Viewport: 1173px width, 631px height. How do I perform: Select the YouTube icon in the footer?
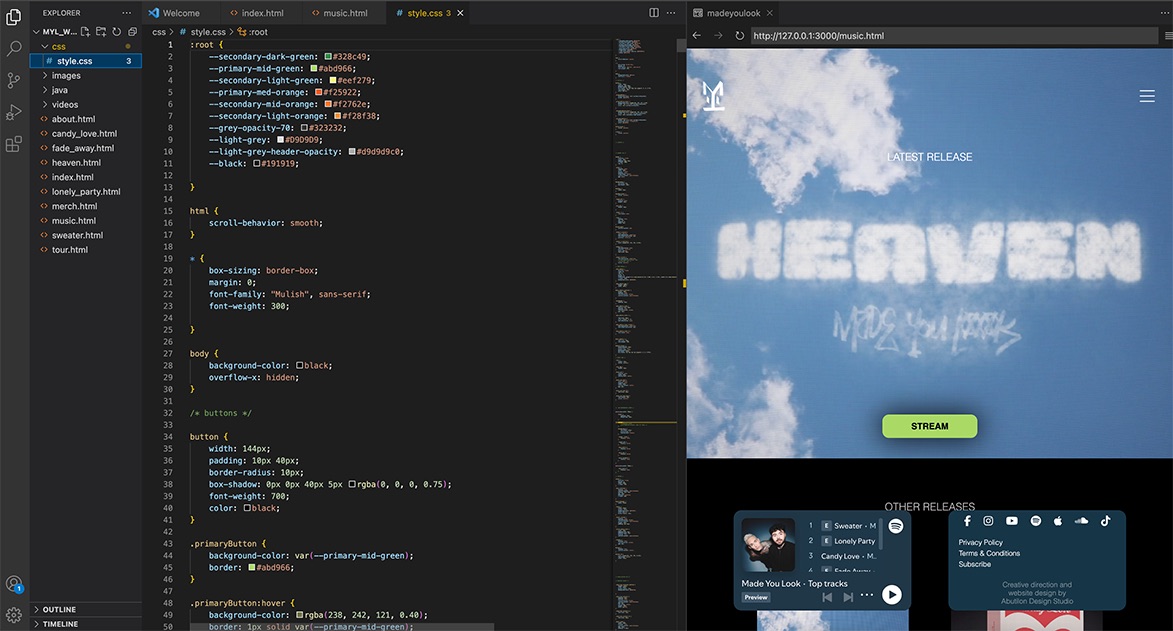tap(1012, 520)
